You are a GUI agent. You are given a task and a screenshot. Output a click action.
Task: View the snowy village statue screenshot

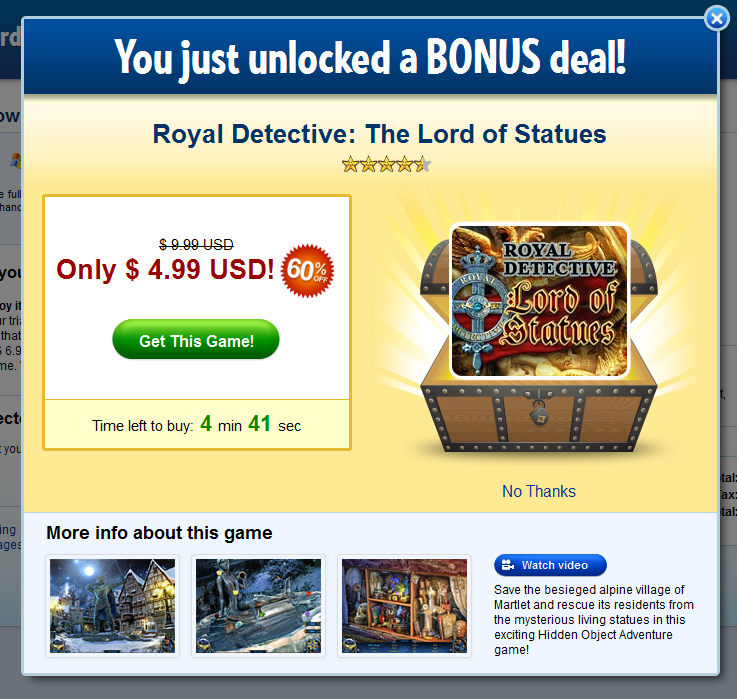(x=112, y=605)
